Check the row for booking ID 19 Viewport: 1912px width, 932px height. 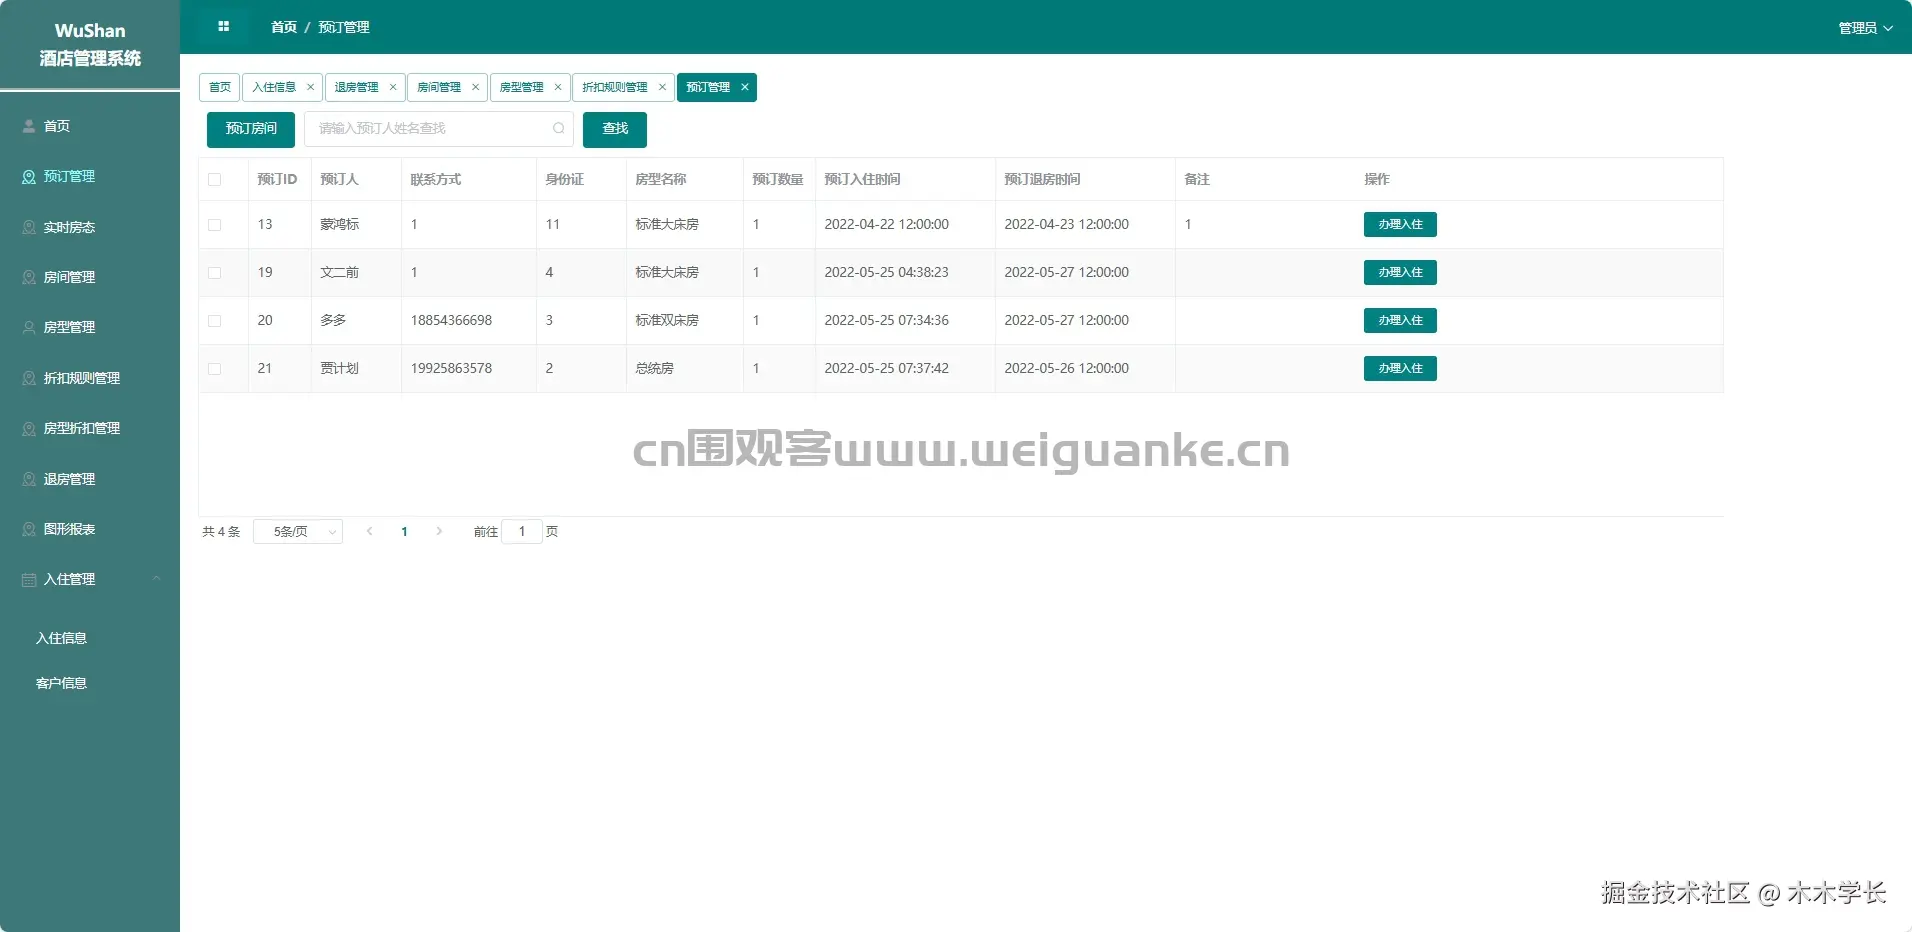click(214, 273)
